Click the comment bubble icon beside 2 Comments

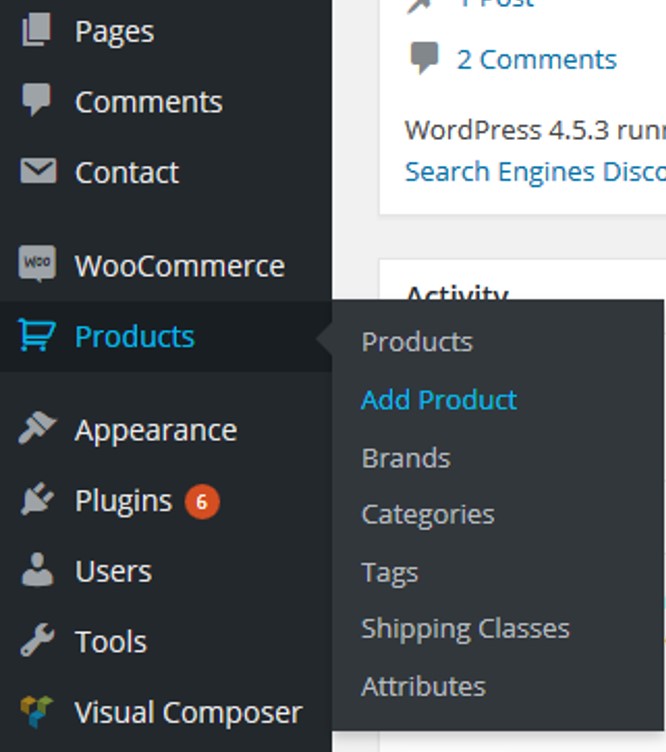pyautogui.click(x=424, y=58)
